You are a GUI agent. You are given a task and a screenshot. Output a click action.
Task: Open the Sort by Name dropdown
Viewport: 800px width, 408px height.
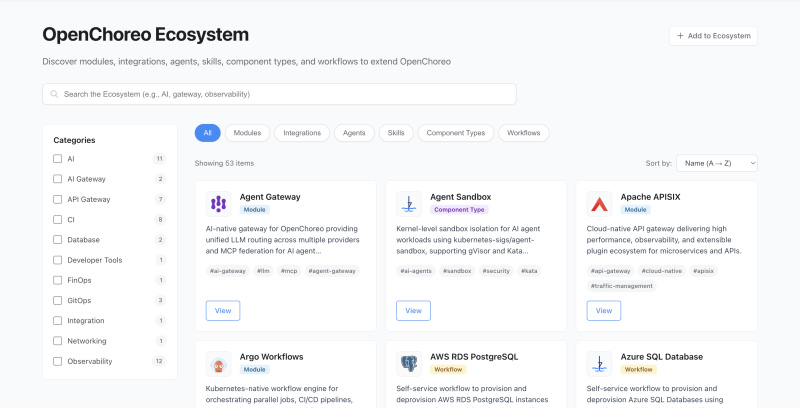717,163
